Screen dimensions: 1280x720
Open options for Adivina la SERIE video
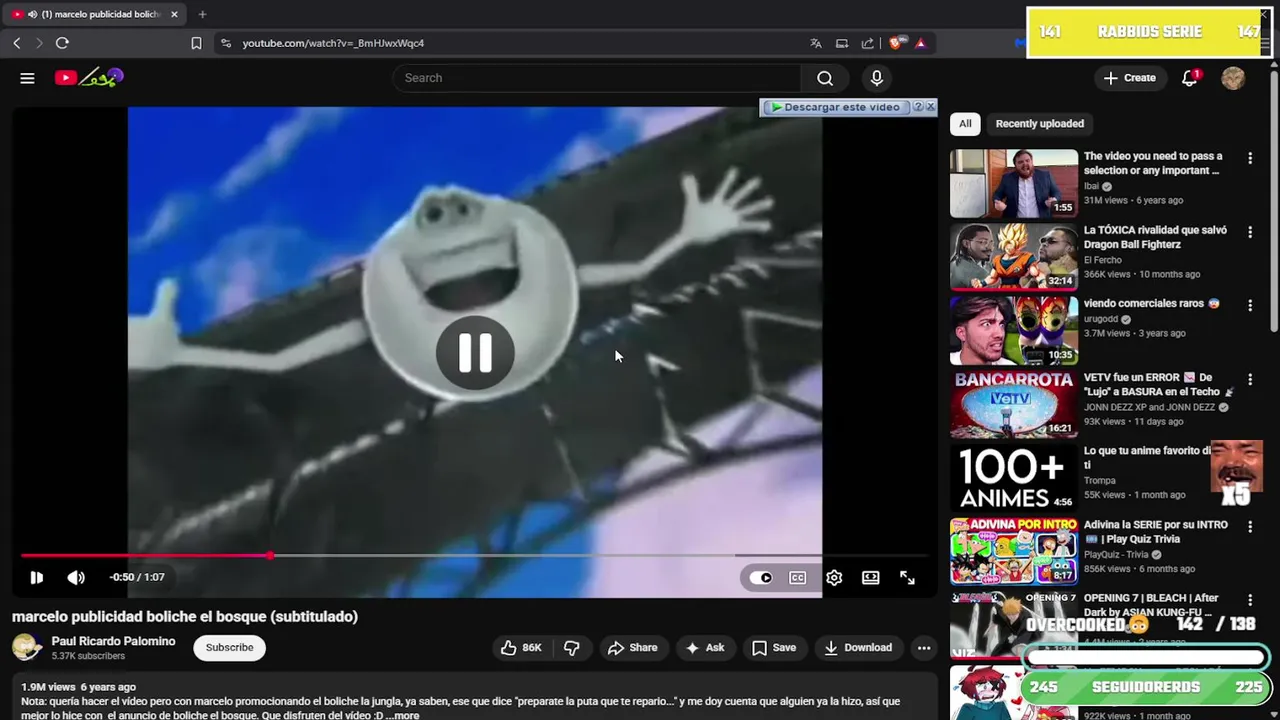[1249, 526]
